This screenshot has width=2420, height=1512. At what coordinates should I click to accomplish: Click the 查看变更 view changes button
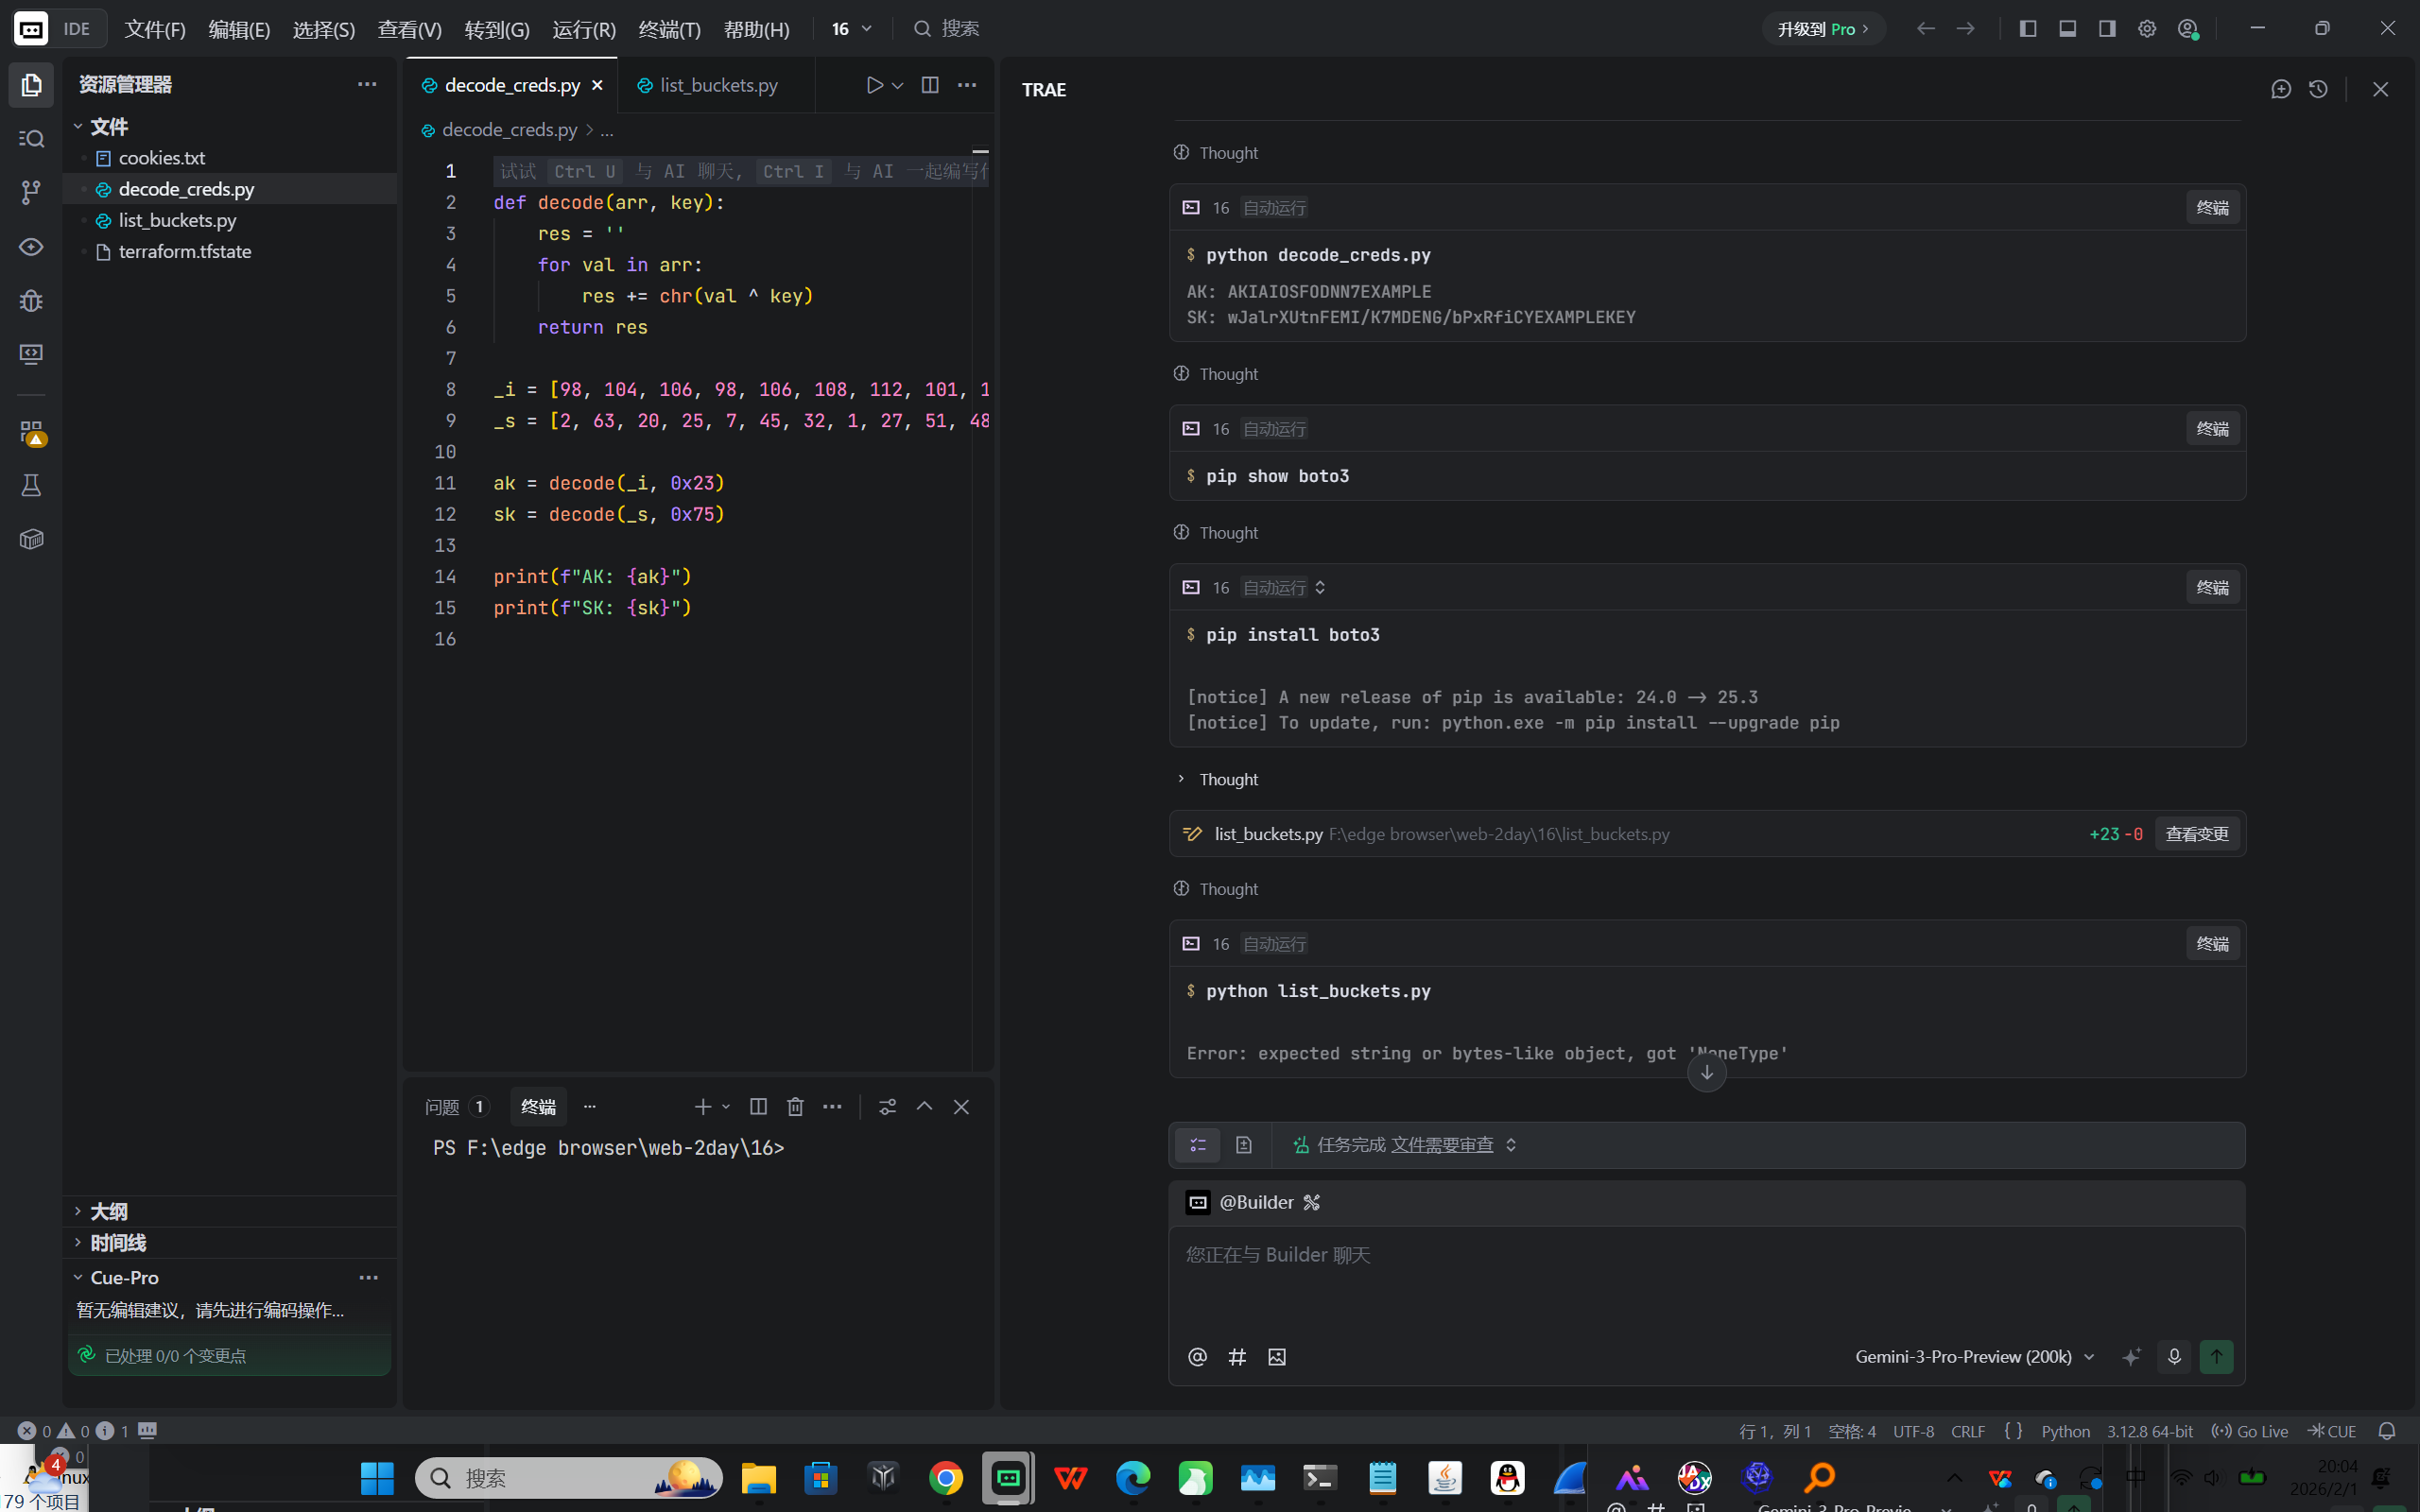tap(2196, 834)
